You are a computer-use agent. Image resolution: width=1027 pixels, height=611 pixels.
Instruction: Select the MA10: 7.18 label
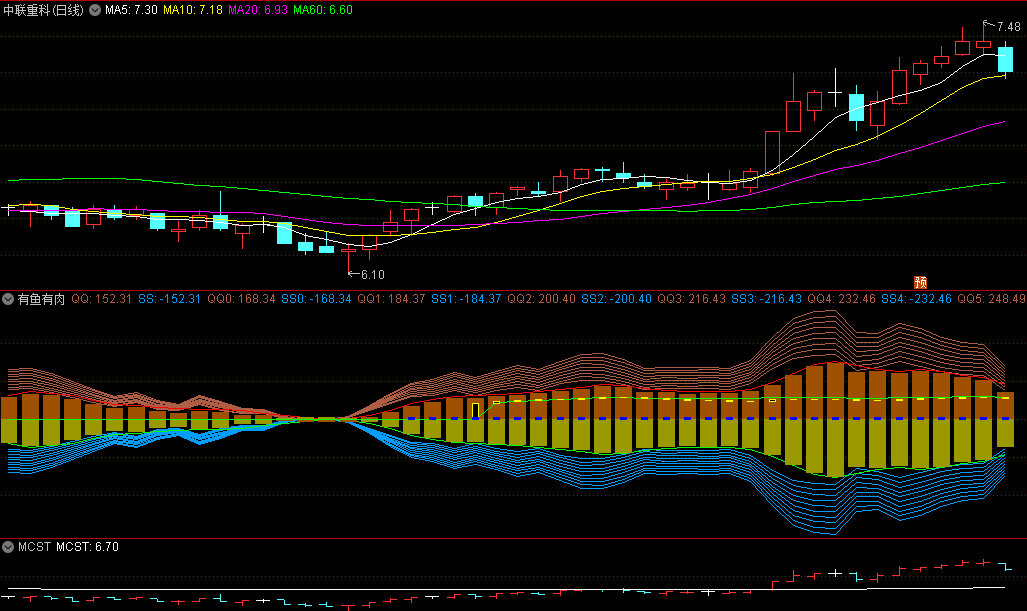pos(193,10)
